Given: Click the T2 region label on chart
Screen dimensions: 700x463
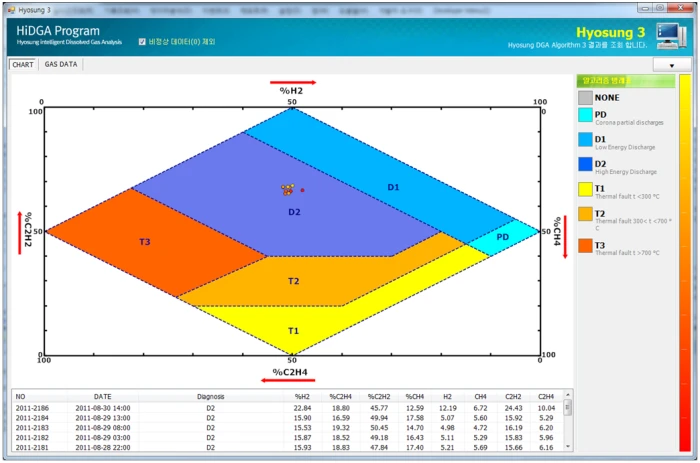Looking at the screenshot, I should click(293, 281).
